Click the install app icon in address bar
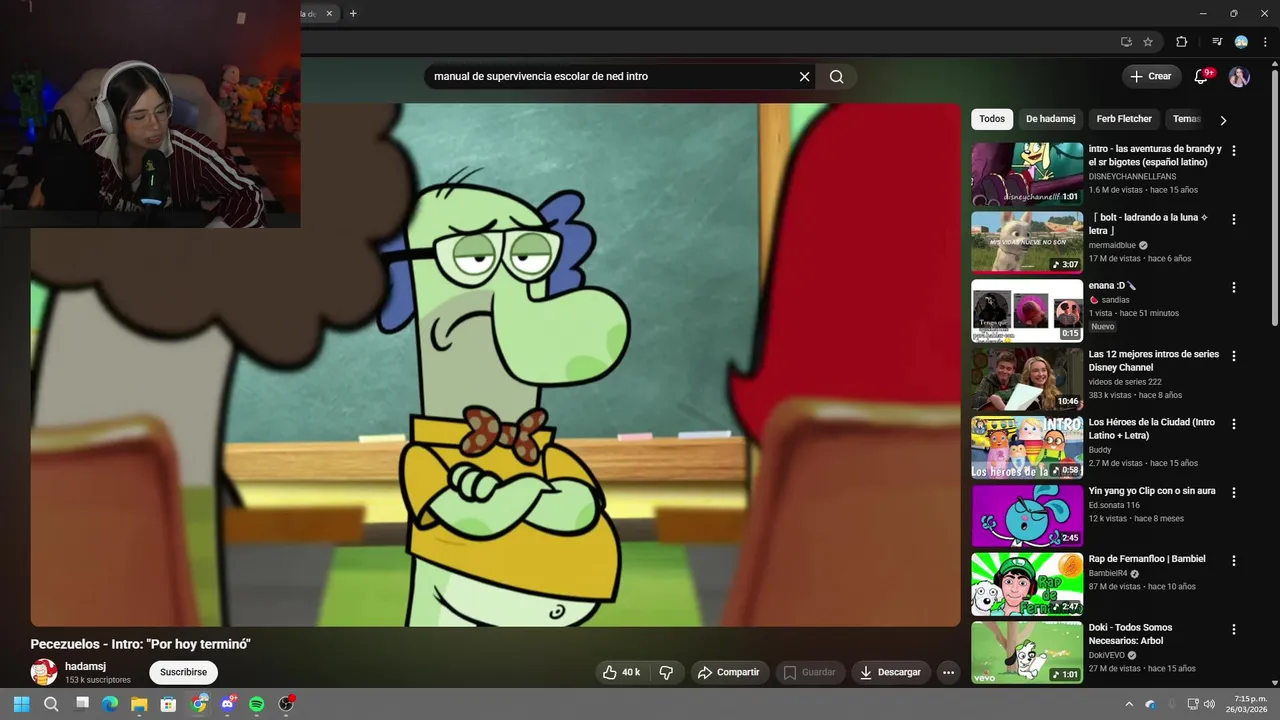Viewport: 1280px width, 720px height. coord(1126,42)
